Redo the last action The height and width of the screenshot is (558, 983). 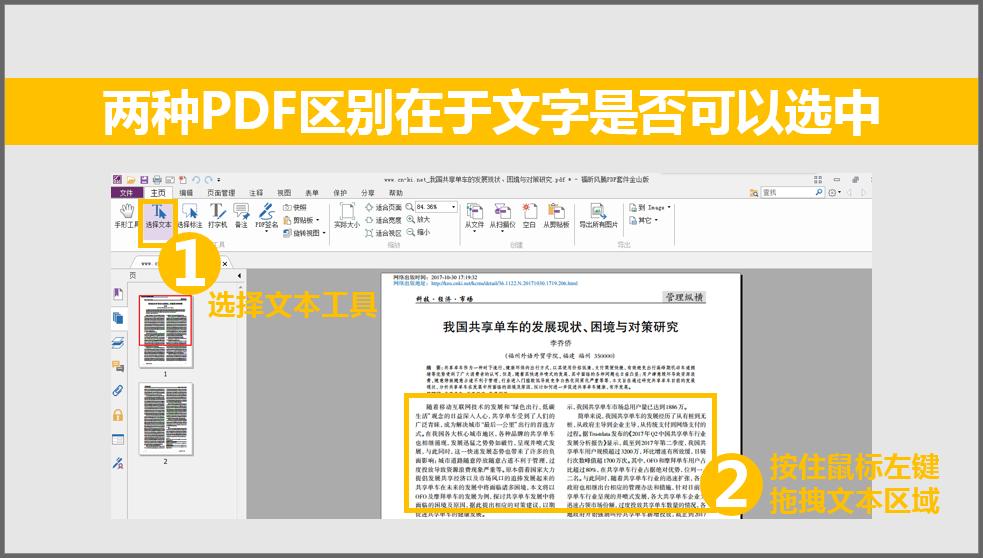pos(209,180)
